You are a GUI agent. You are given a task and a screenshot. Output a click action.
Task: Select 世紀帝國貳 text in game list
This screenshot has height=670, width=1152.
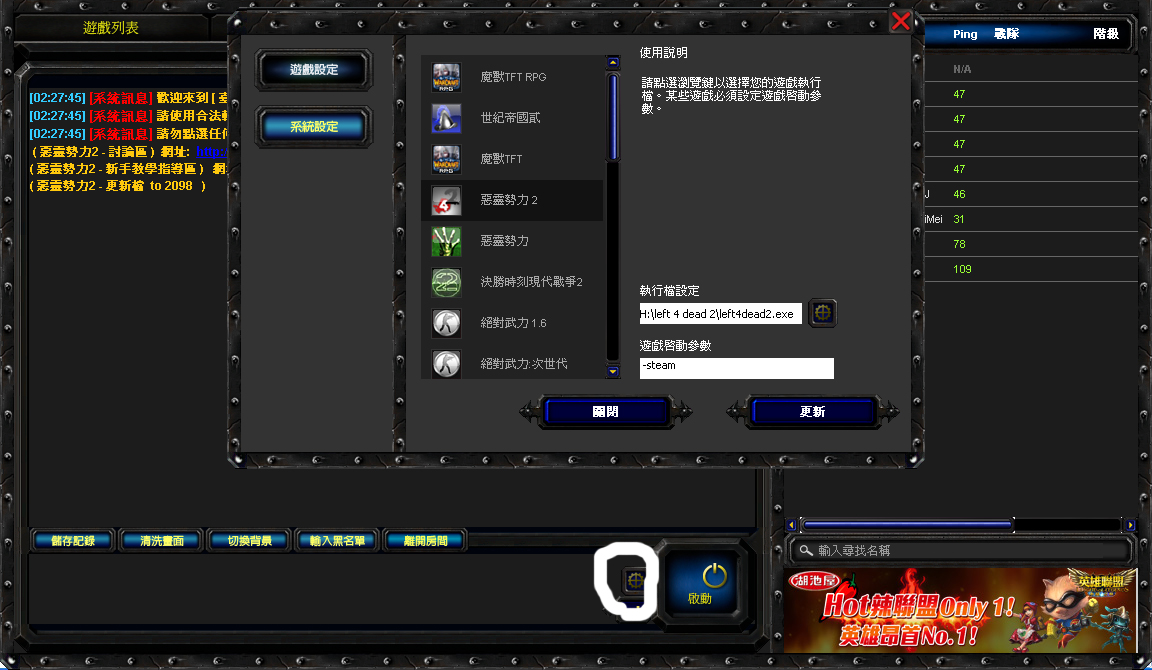click(x=510, y=118)
